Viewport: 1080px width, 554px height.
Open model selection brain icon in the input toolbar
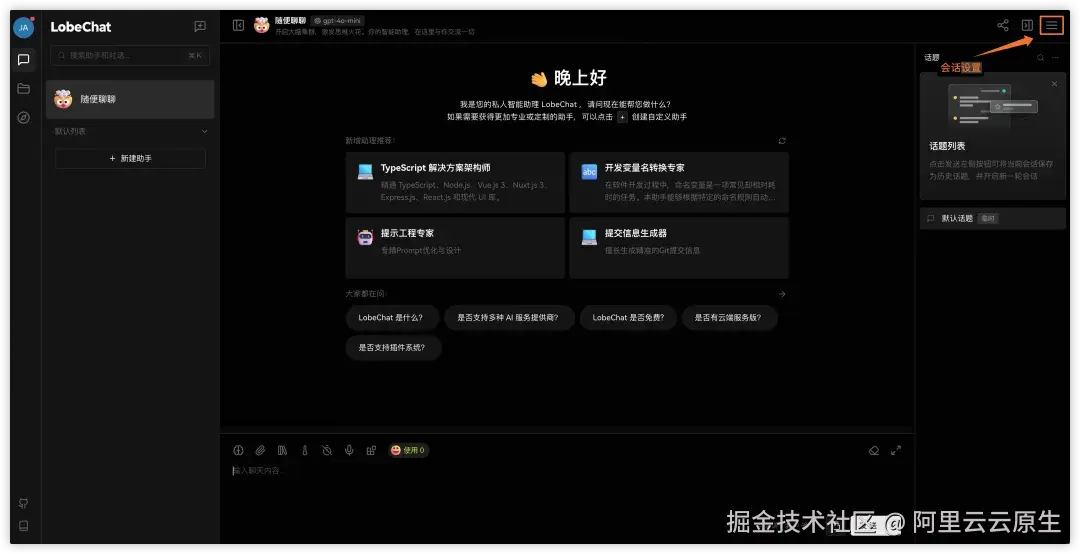point(238,450)
